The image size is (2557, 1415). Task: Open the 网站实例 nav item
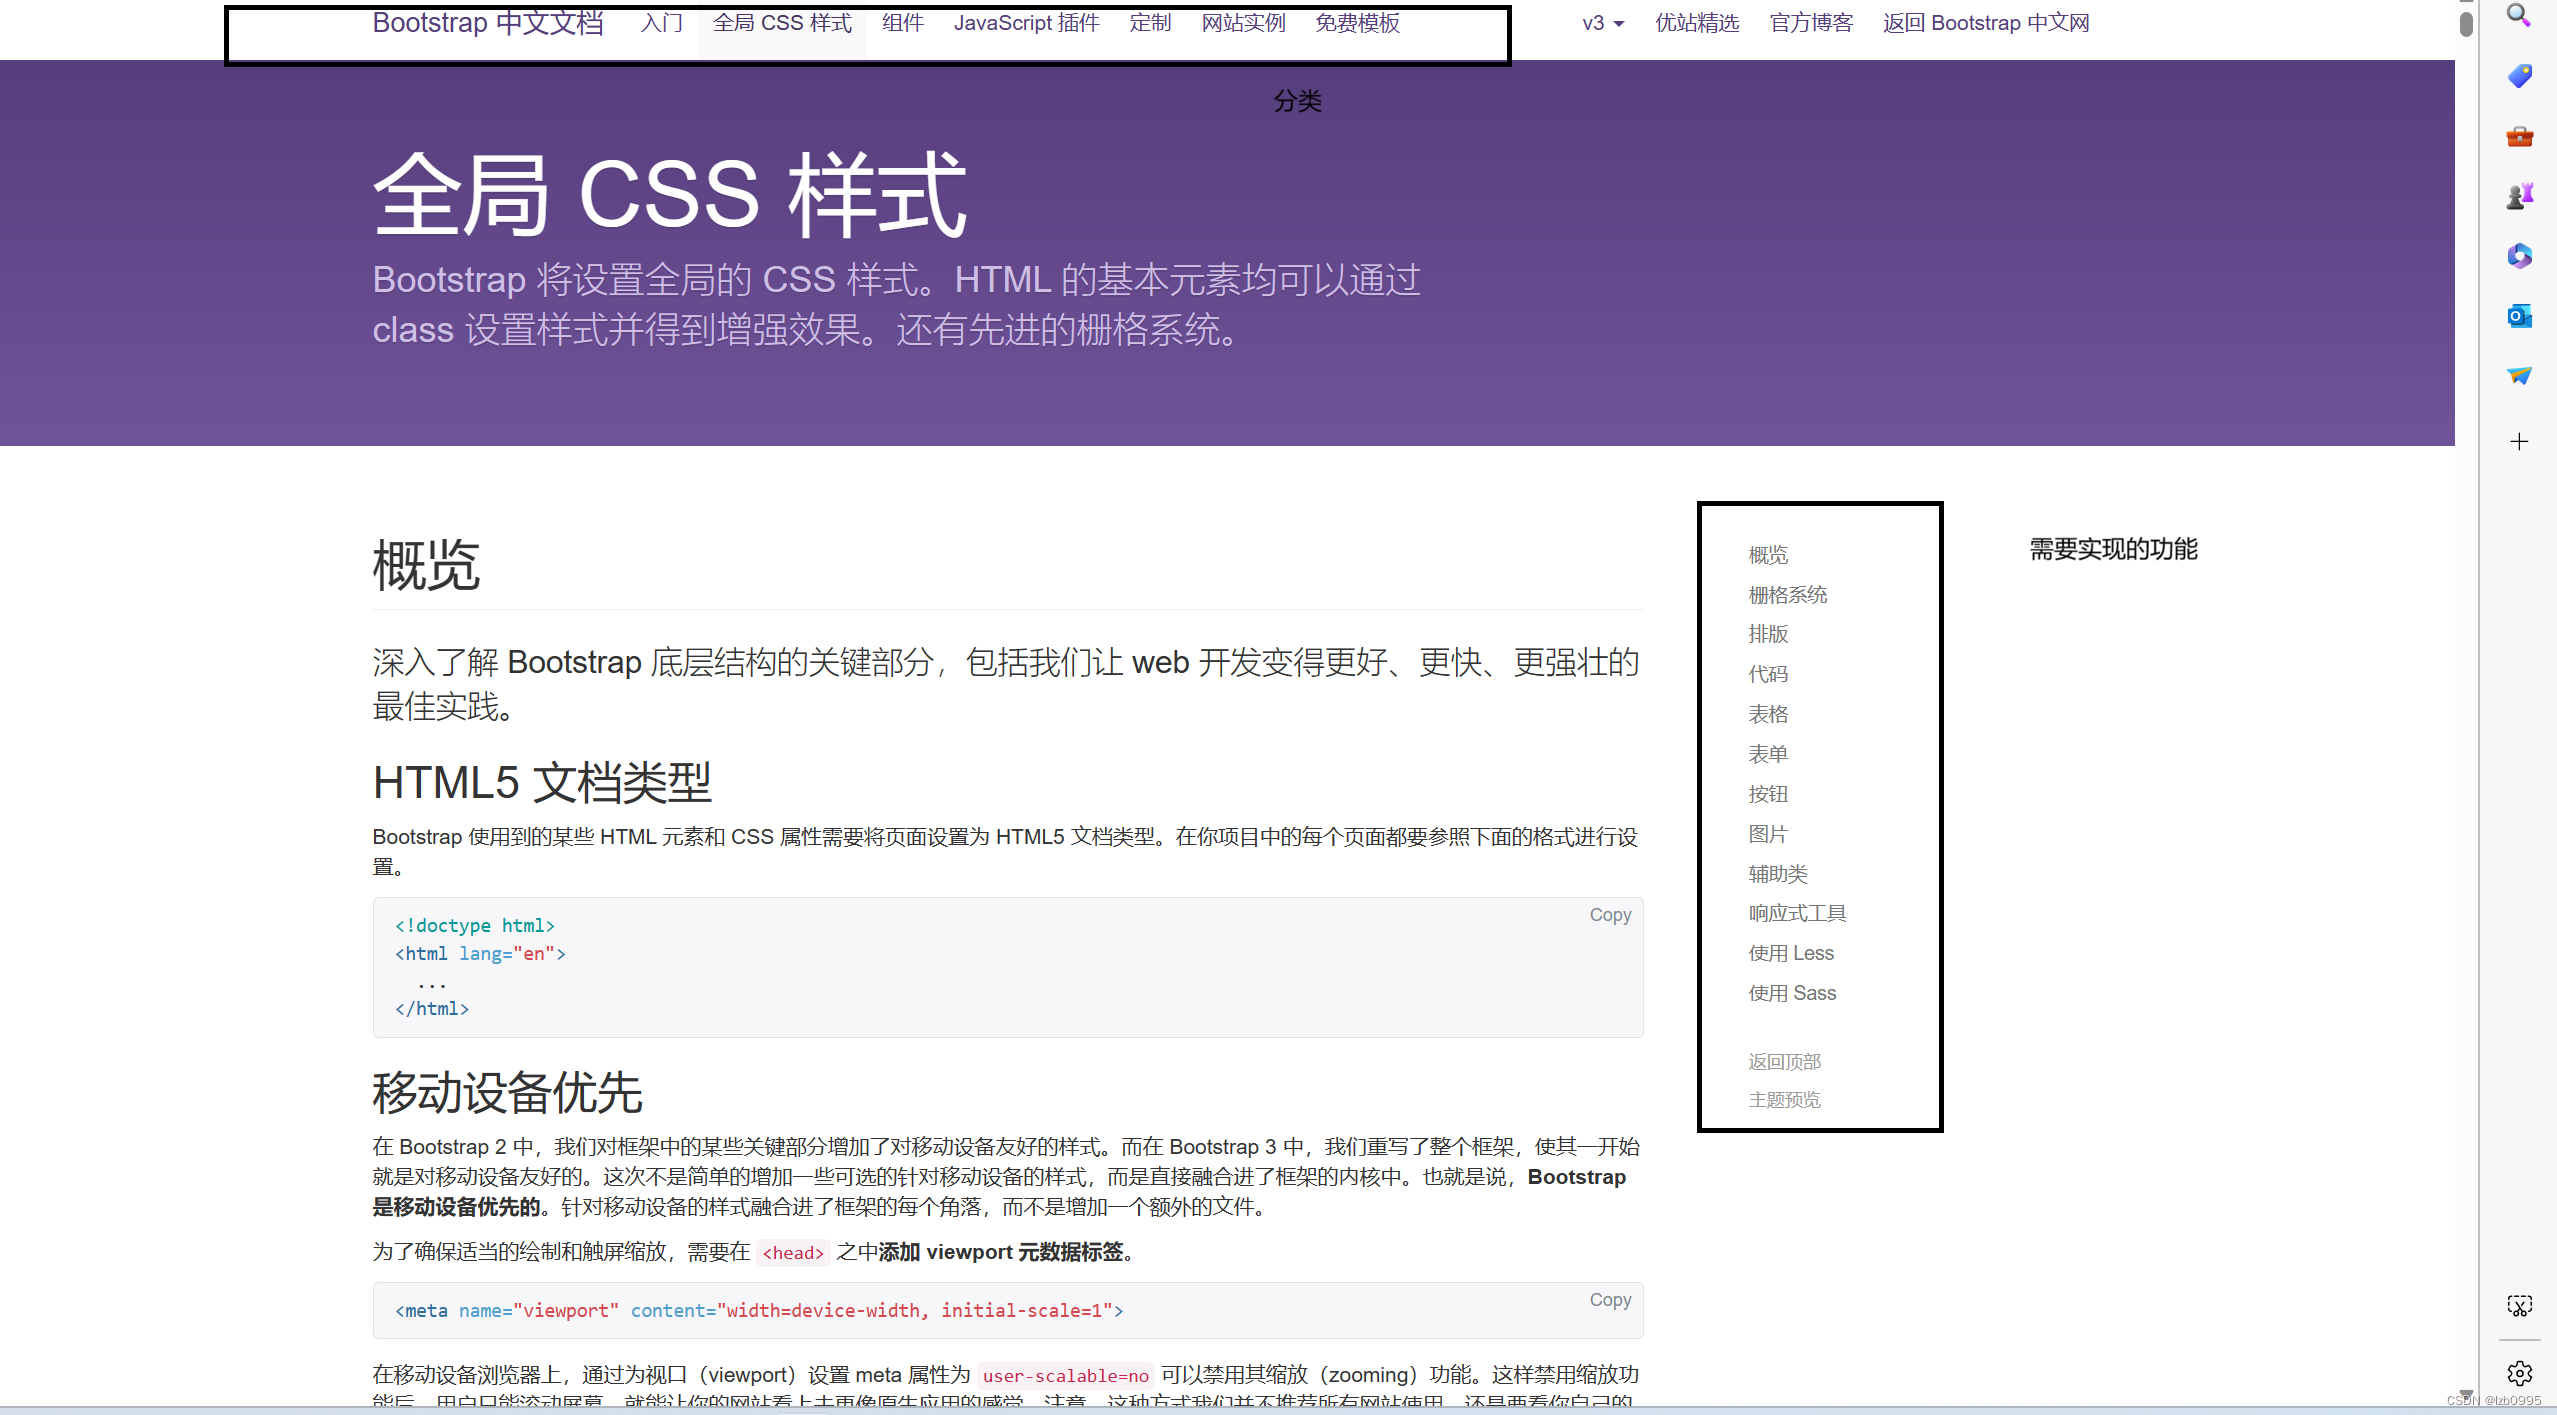click(x=1243, y=23)
